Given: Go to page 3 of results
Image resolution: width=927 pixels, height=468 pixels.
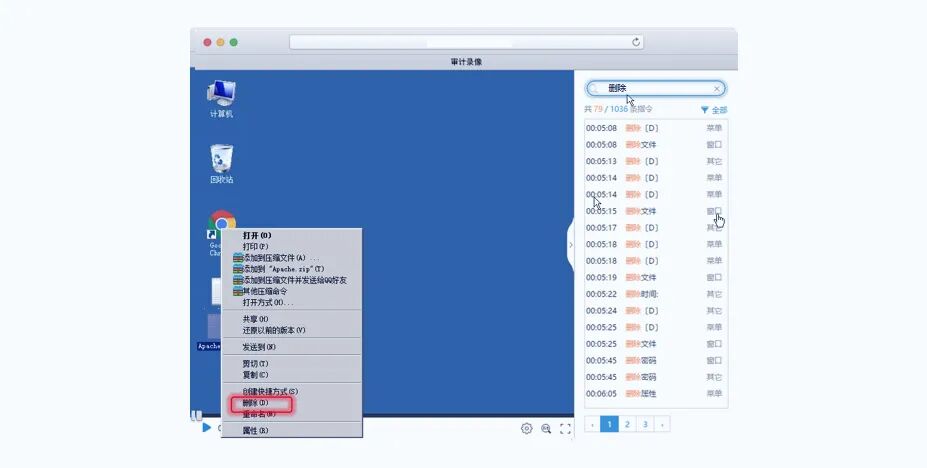Looking at the screenshot, I should (x=645, y=424).
